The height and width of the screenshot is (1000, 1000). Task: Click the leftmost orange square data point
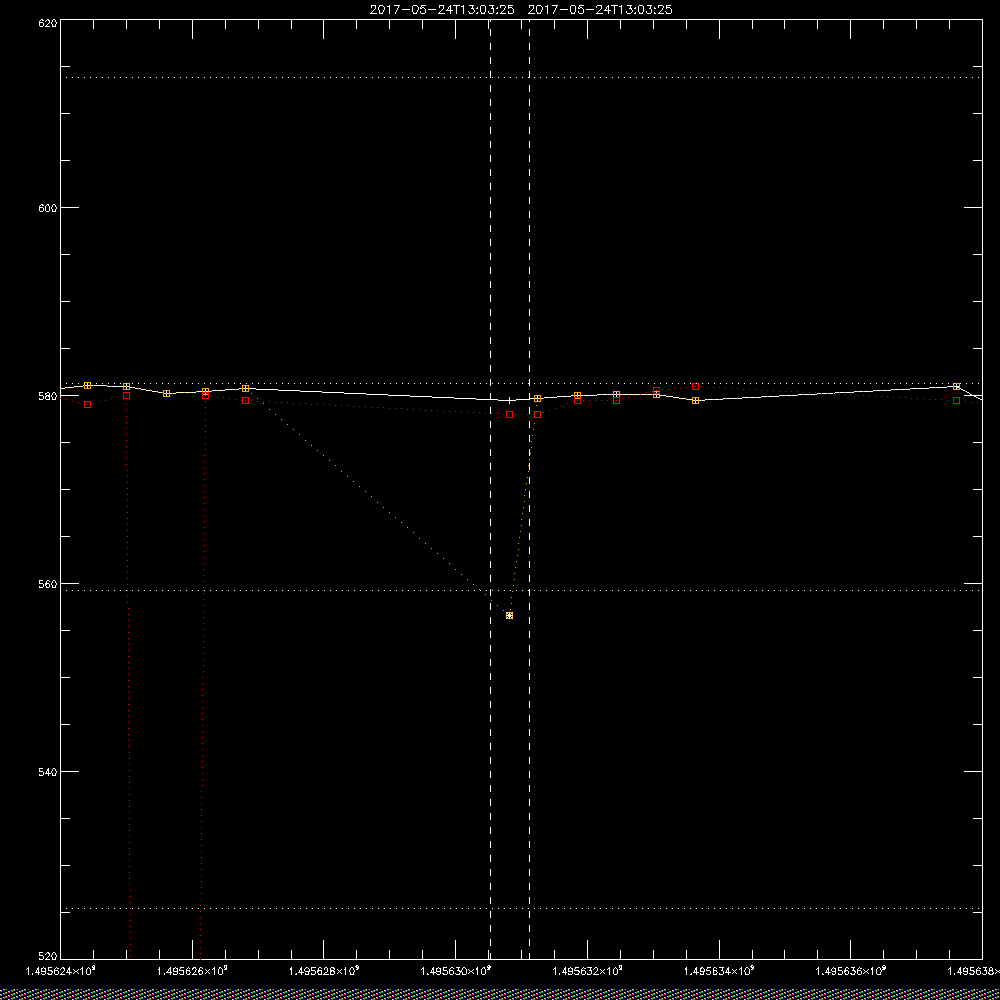click(87, 385)
